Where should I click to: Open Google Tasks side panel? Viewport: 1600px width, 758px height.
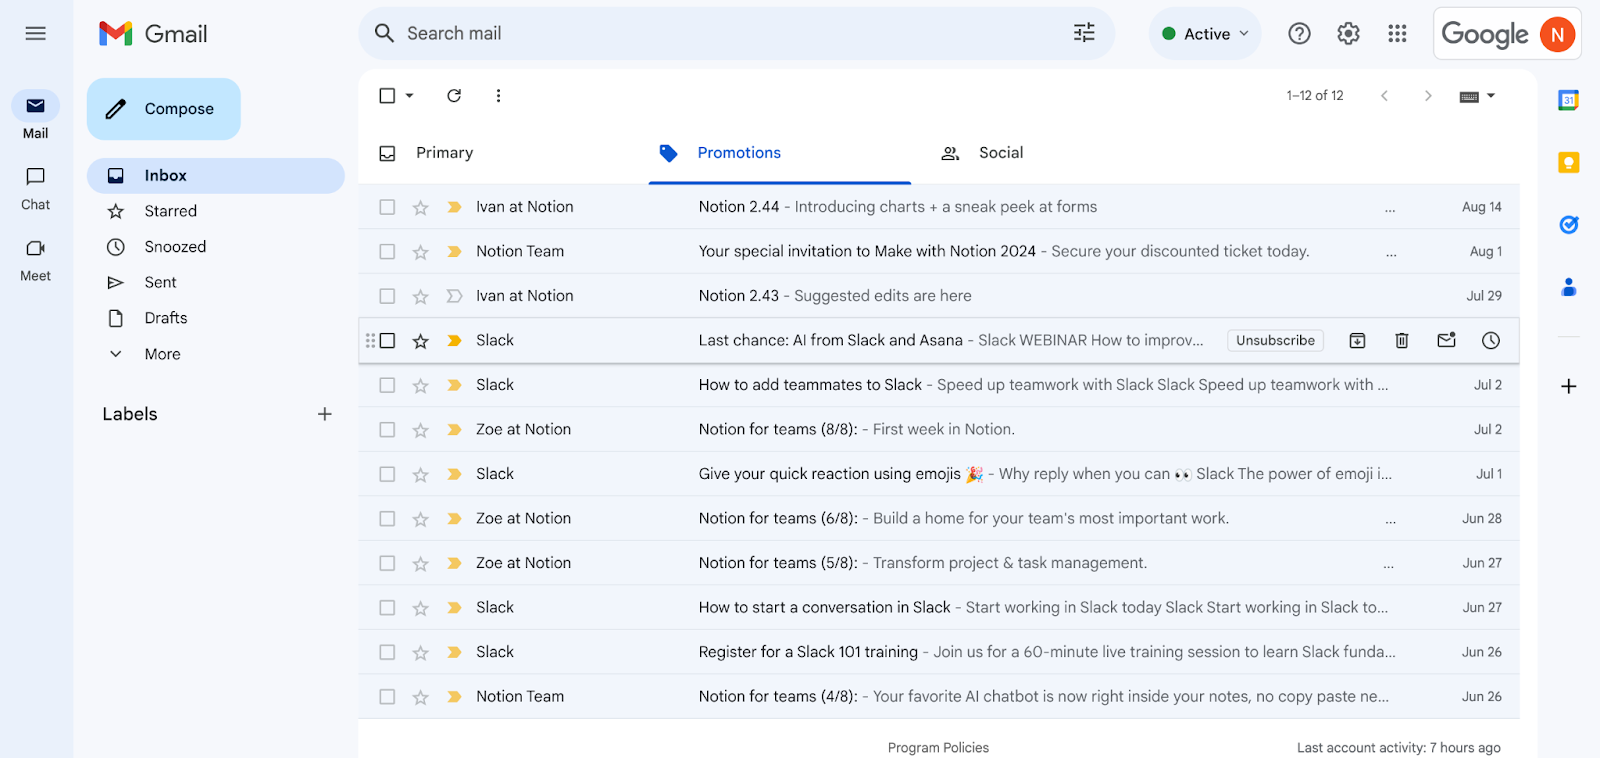tap(1568, 225)
